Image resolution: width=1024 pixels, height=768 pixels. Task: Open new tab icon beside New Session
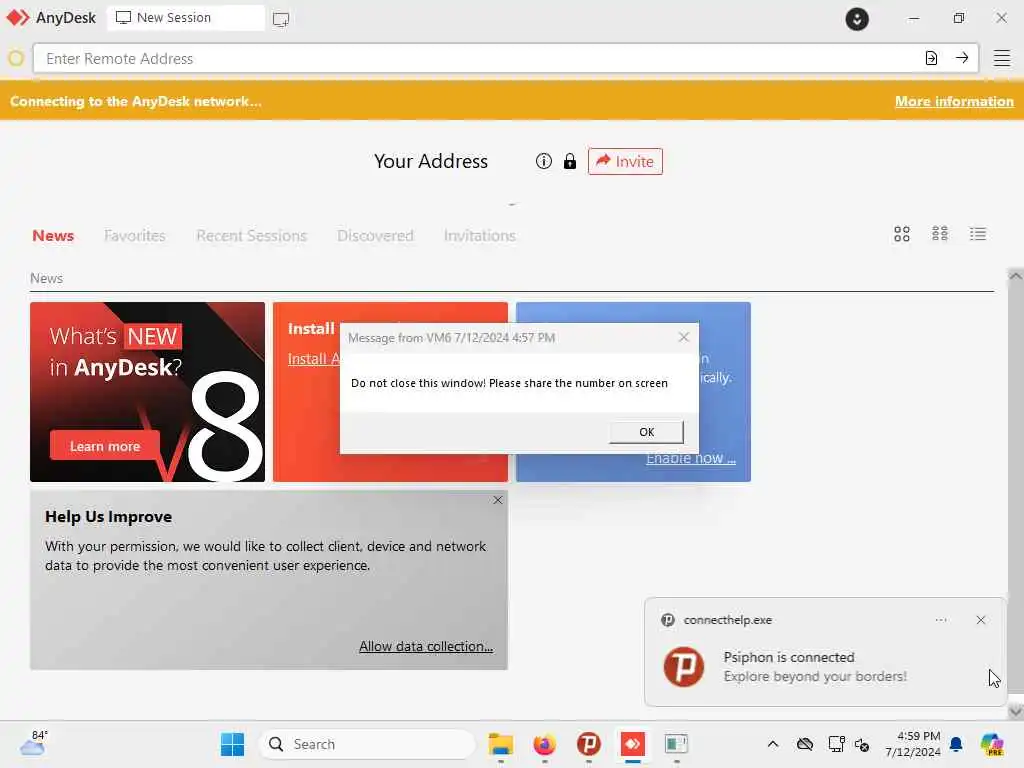pos(281,19)
